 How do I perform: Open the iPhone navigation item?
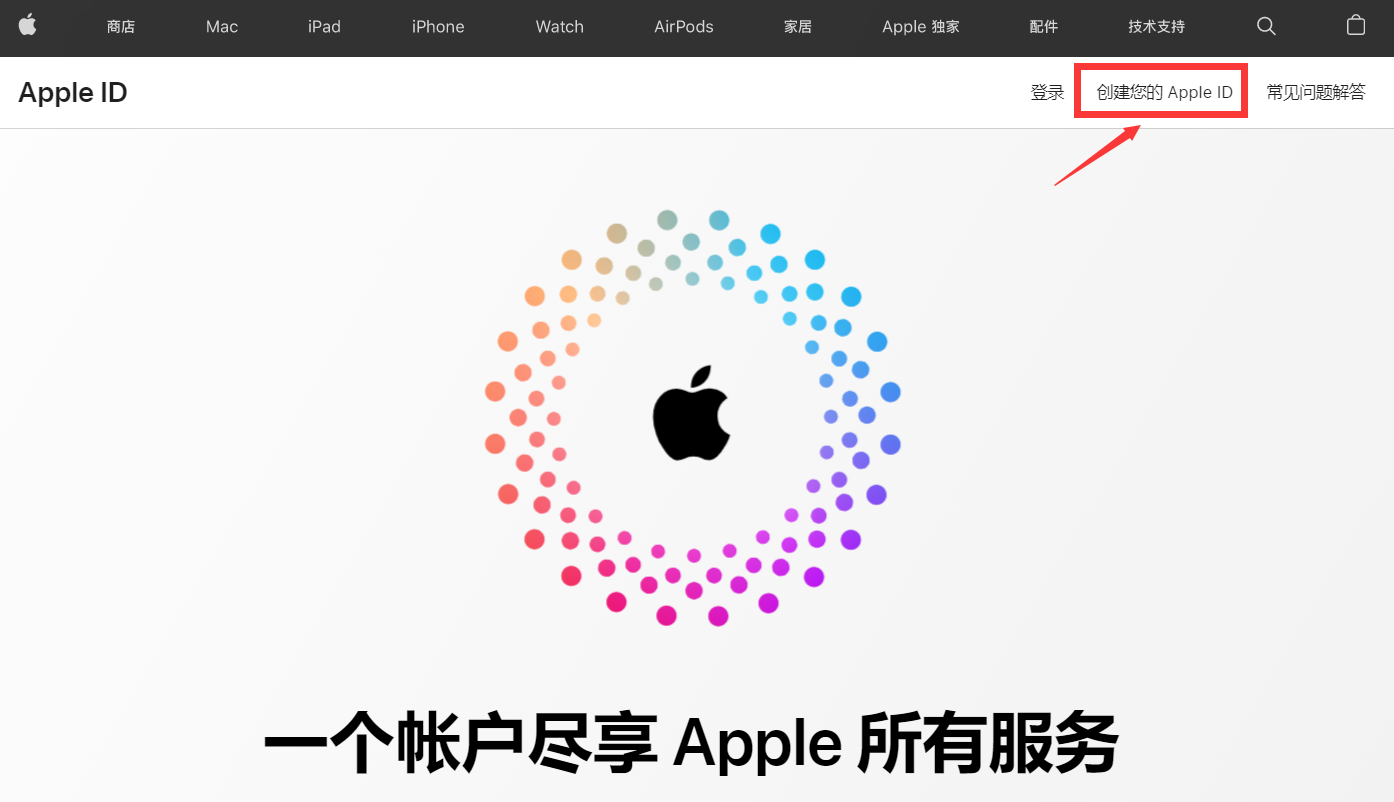click(x=438, y=27)
